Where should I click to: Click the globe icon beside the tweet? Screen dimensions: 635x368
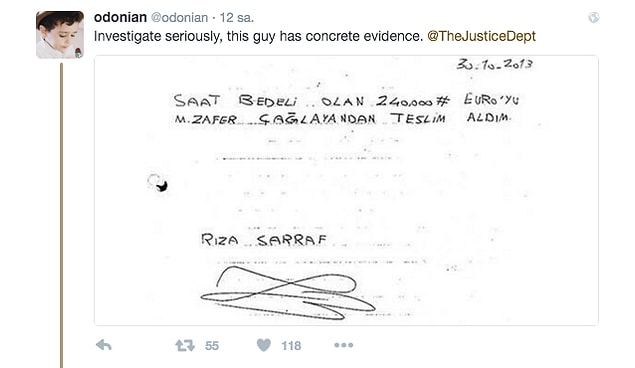594,17
